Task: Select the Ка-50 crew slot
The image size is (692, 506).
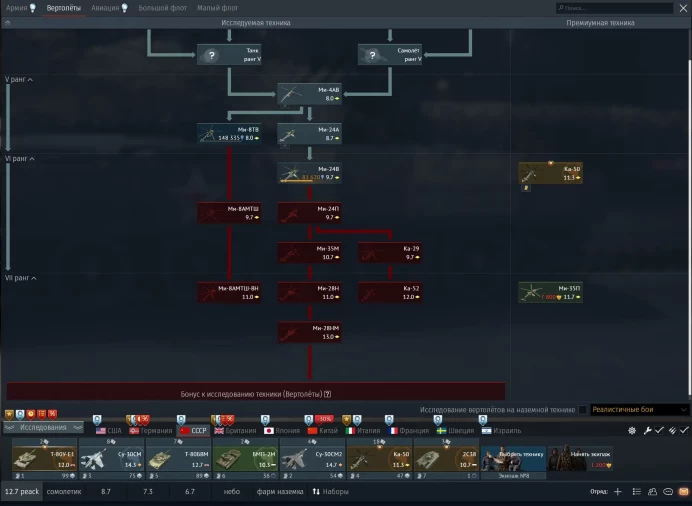Action: 380,459
